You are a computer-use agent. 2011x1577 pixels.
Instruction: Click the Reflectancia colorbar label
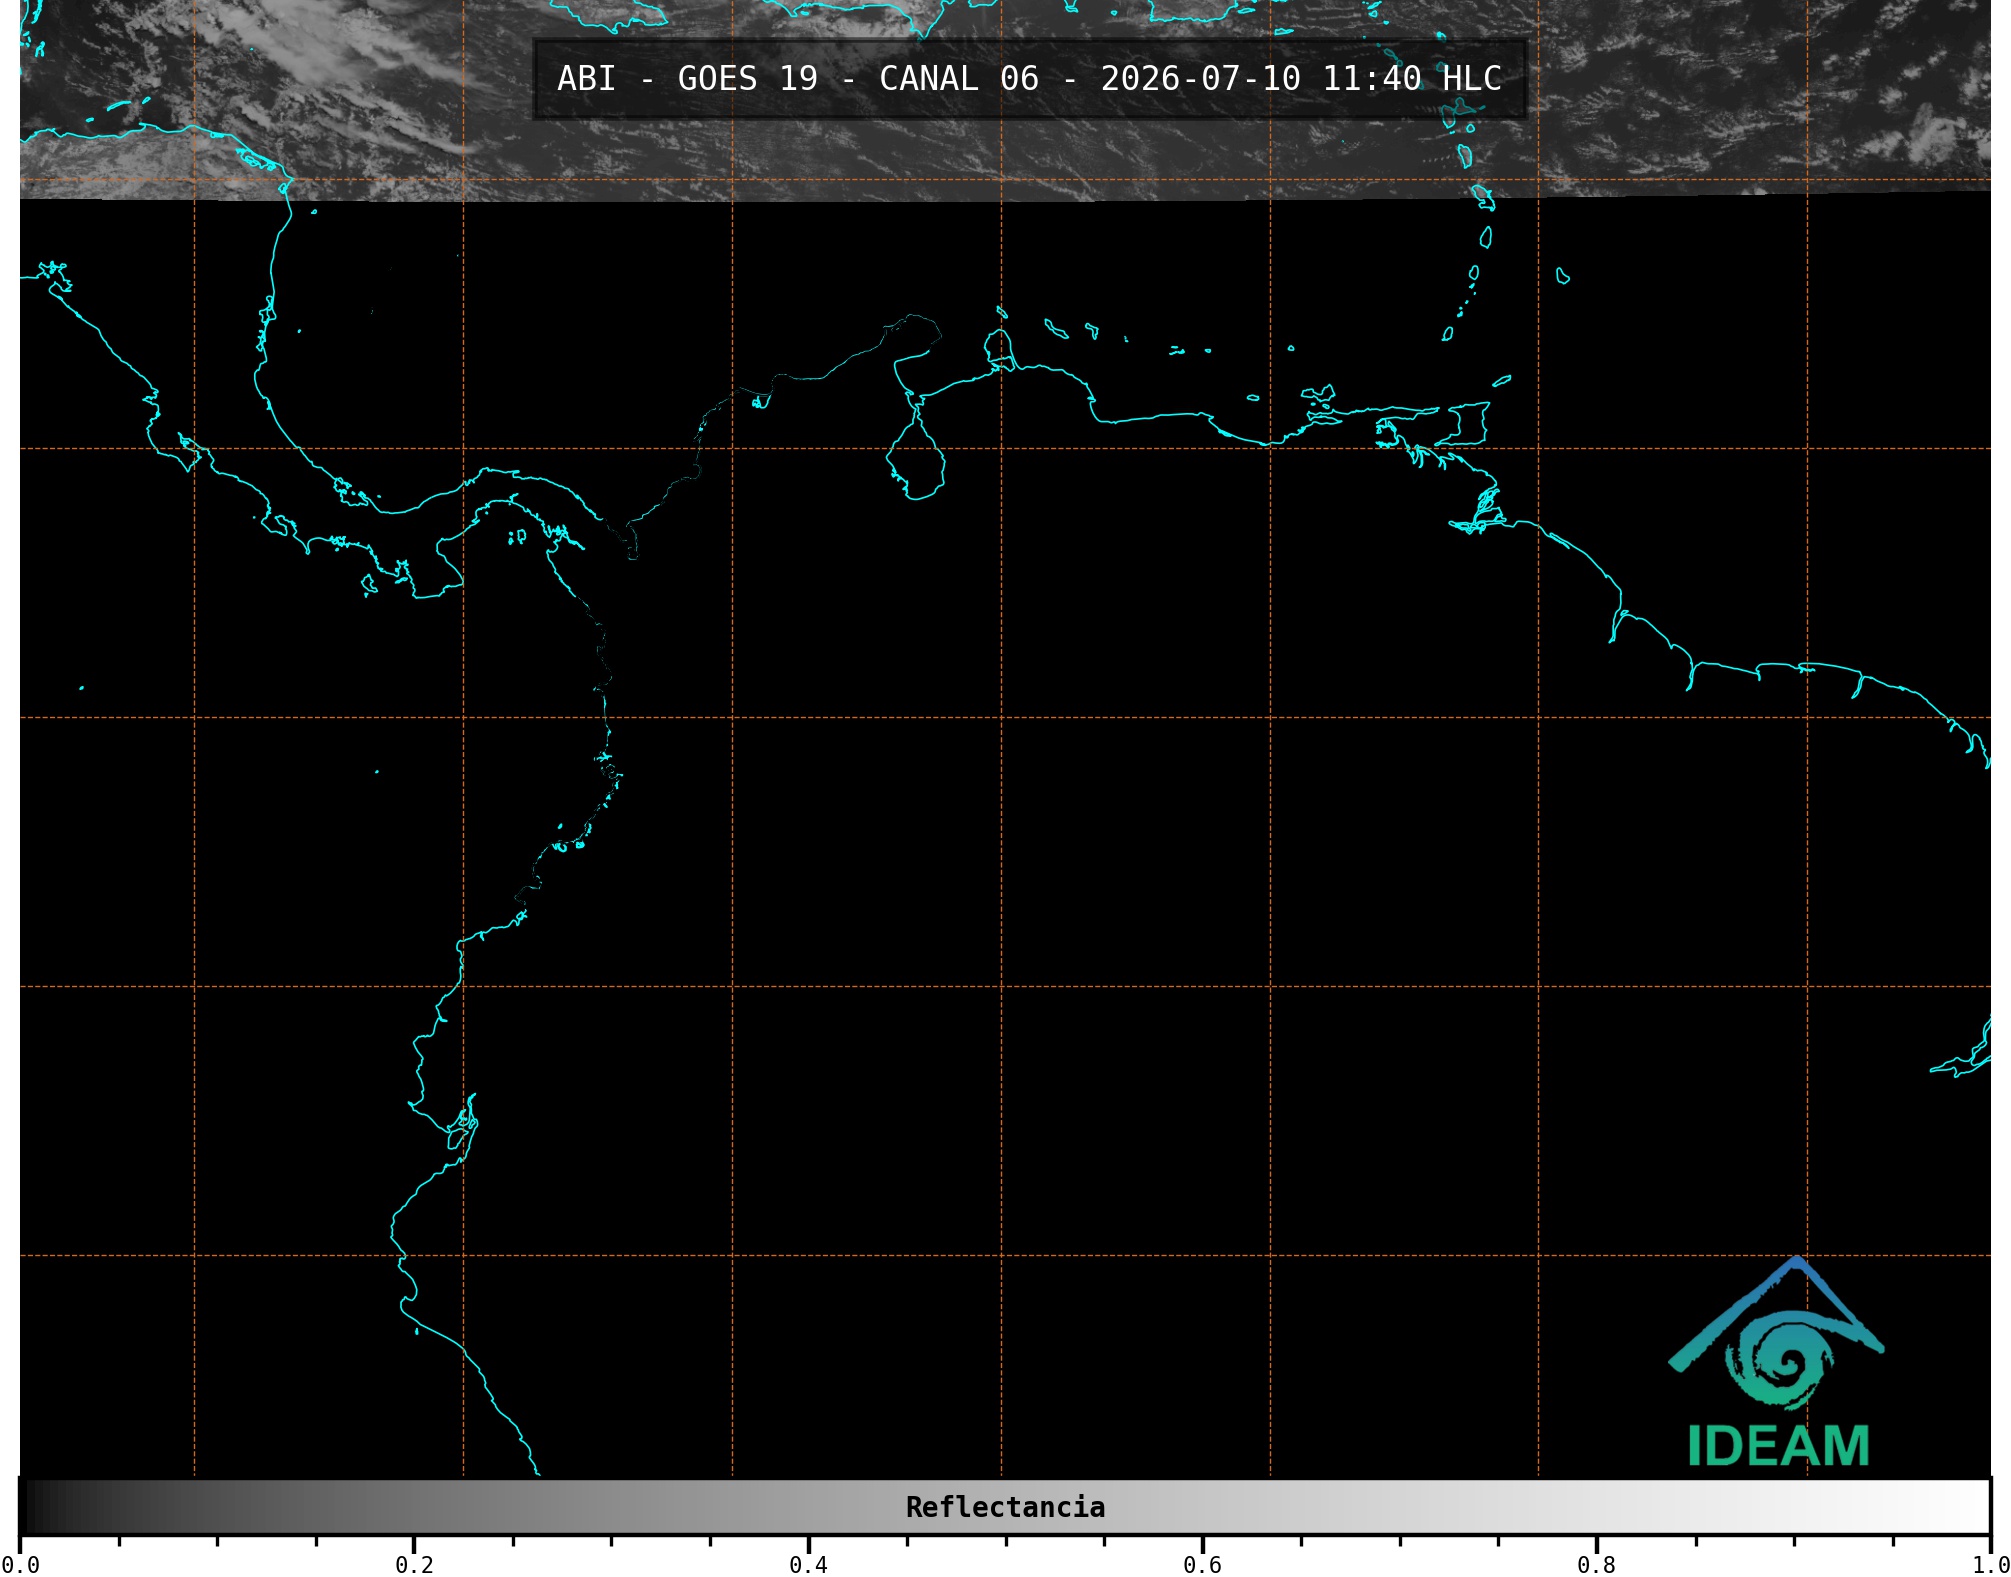coord(1005,1507)
